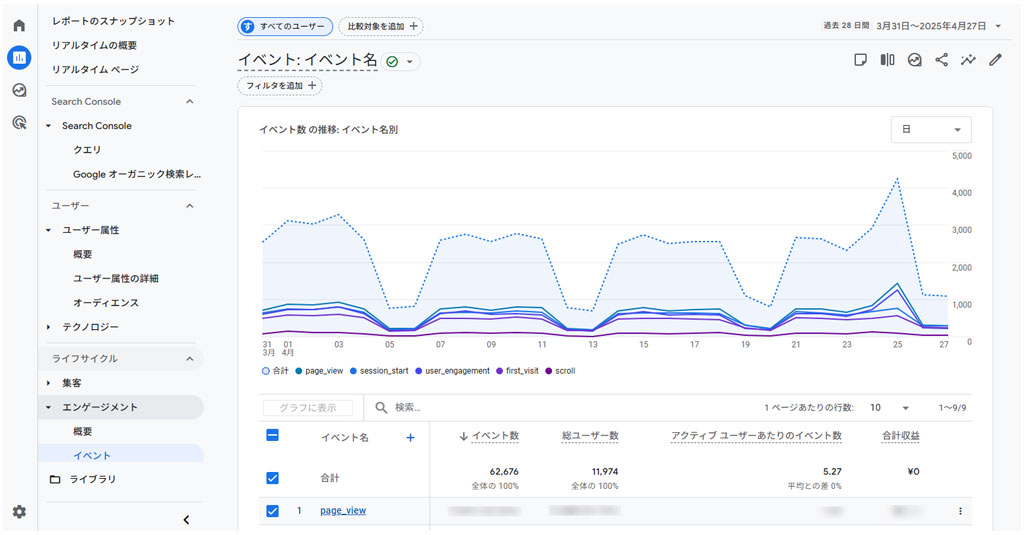
Task: Click フィルタを追加 button
Action: tap(280, 86)
